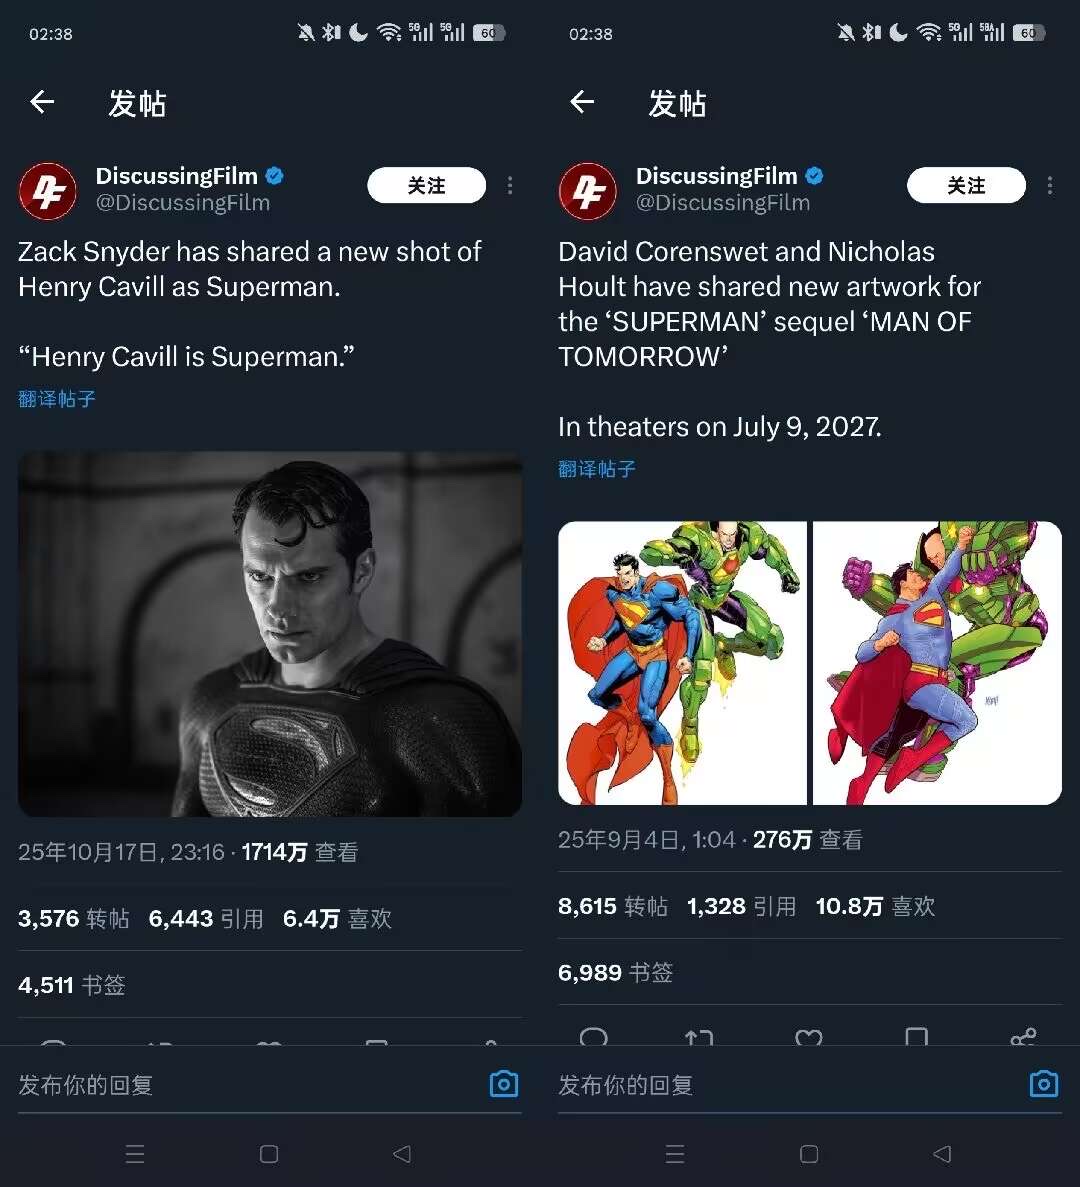Screen dimensions: 1080x1187
Task: Tap camera icon under Man of Tomorrow post
Action: point(1044,1084)
